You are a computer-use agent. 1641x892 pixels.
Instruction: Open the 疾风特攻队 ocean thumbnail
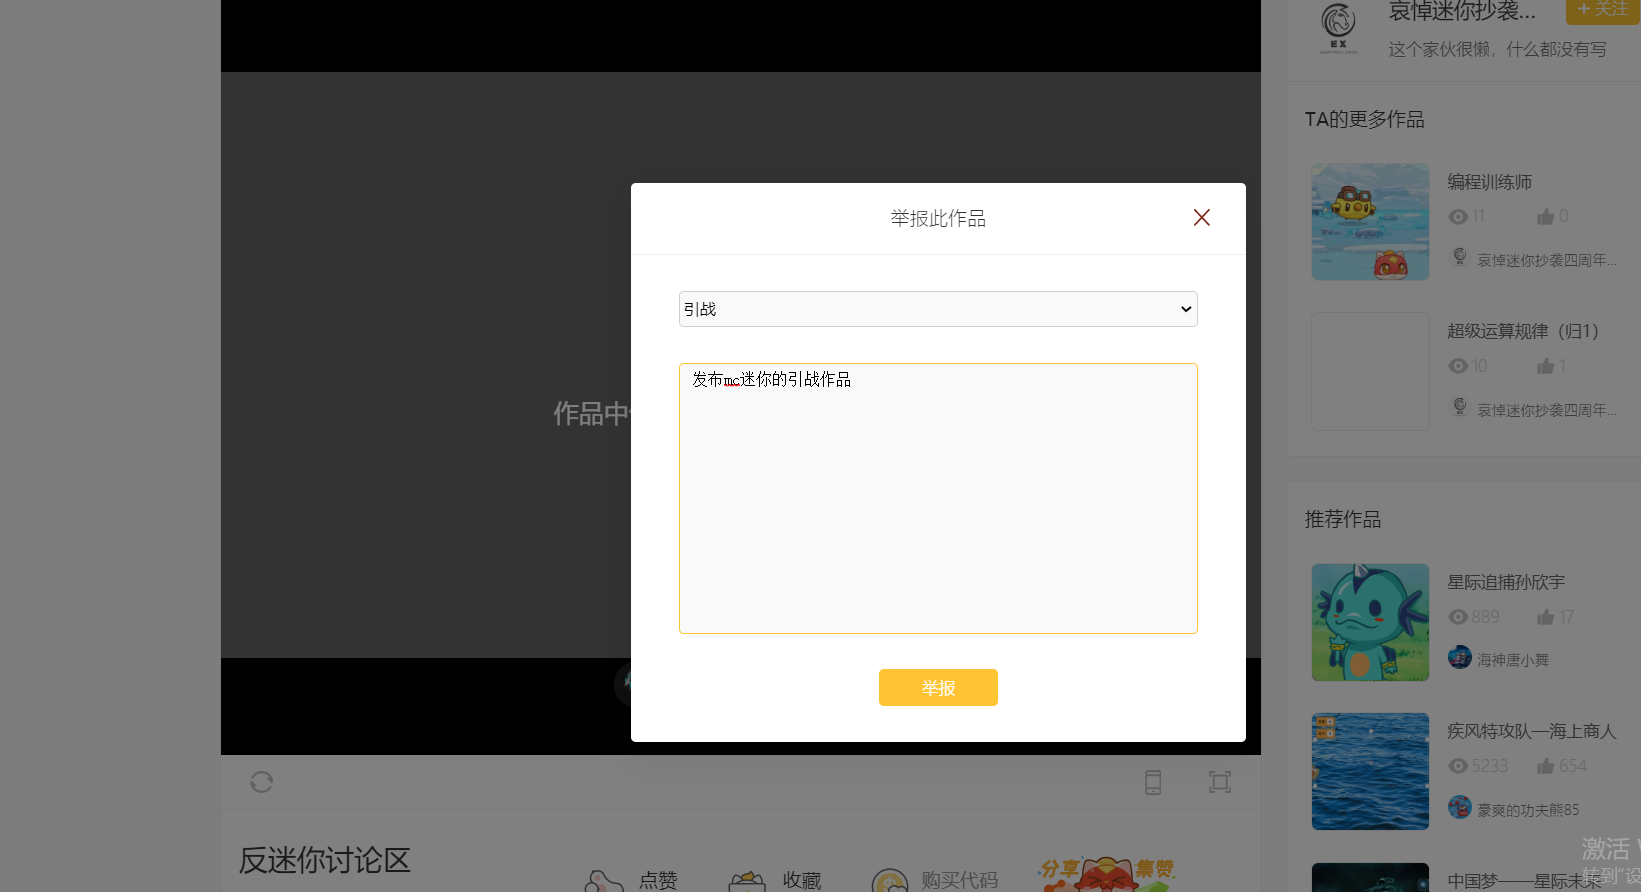coord(1370,771)
